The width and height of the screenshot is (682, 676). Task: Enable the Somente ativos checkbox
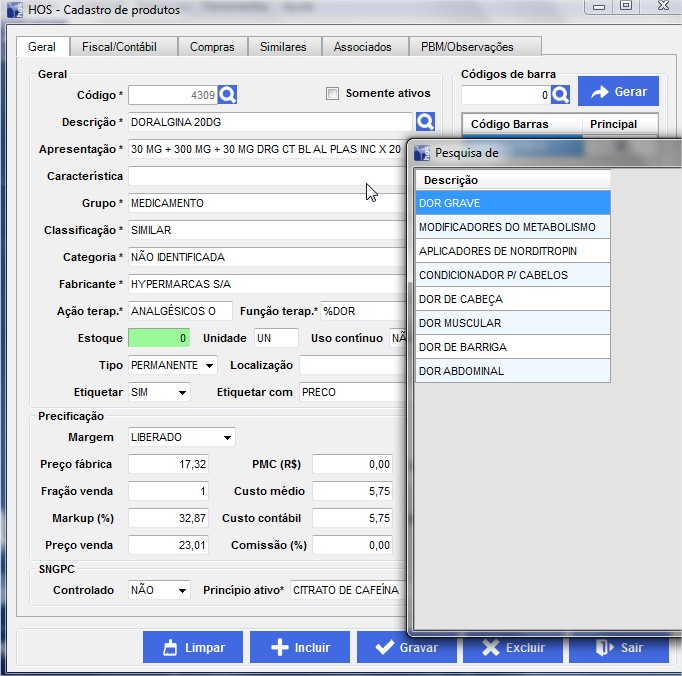(333, 94)
